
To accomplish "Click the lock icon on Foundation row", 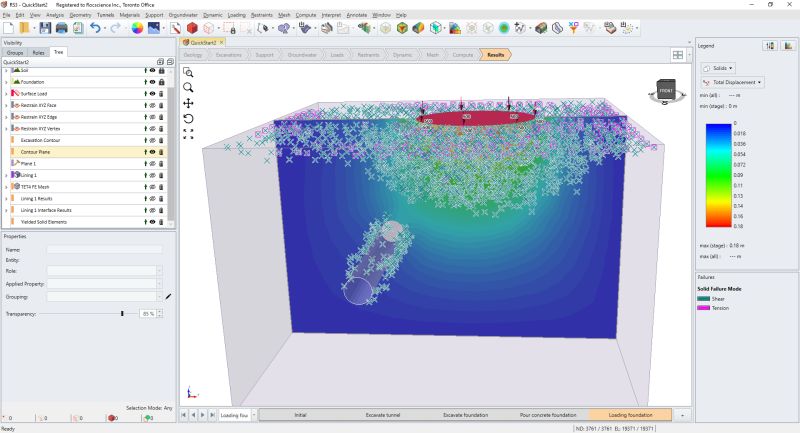I will pyautogui.click(x=162, y=82).
